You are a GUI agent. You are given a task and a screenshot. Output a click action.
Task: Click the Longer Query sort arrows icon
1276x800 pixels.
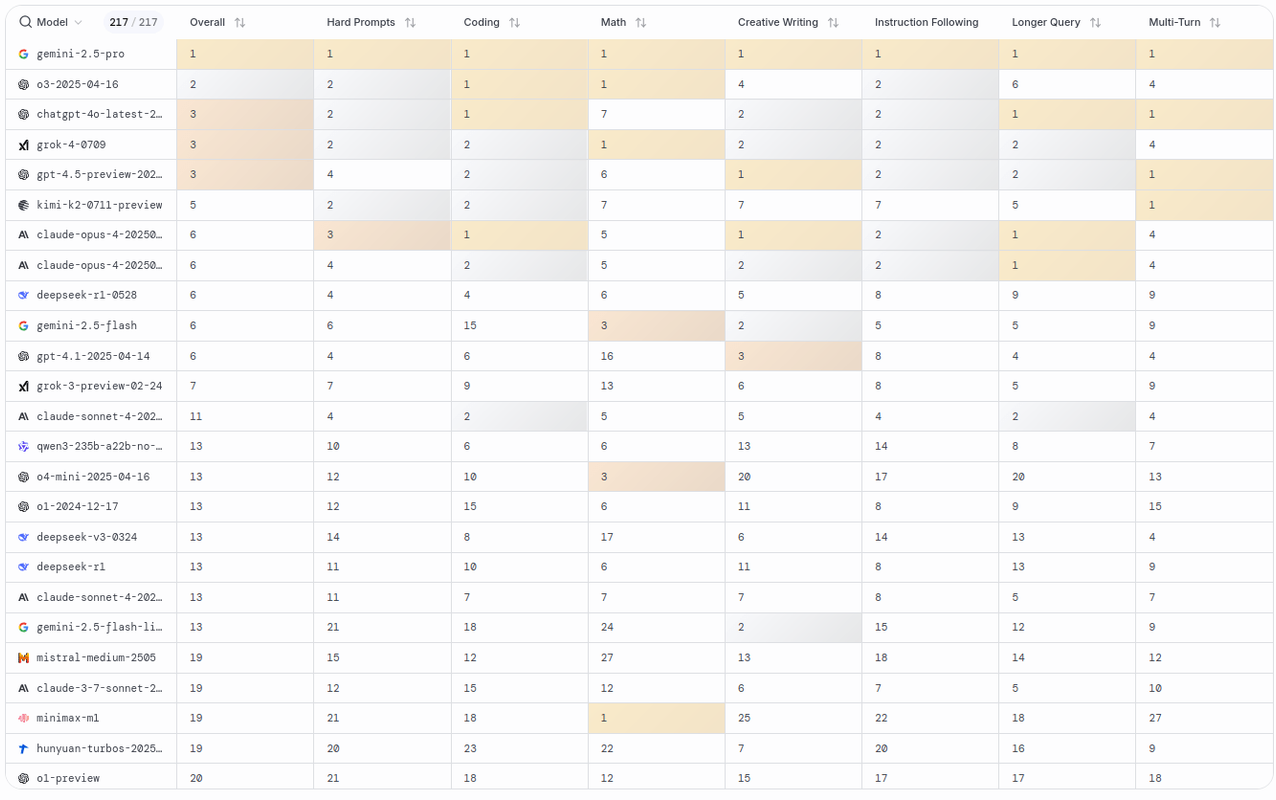(1095, 22)
